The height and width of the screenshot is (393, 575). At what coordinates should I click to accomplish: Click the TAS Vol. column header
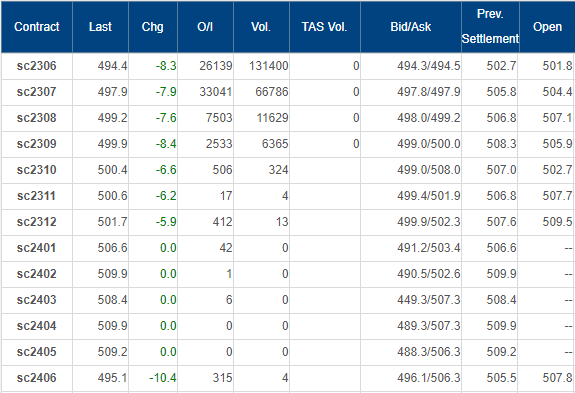[x=325, y=27]
